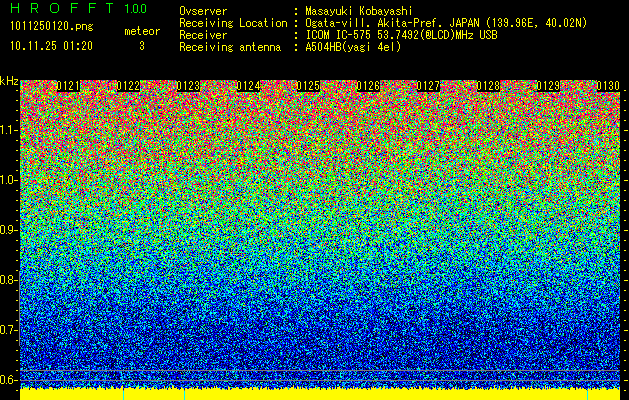Click the 0.6 frequency axis label

point(8,380)
